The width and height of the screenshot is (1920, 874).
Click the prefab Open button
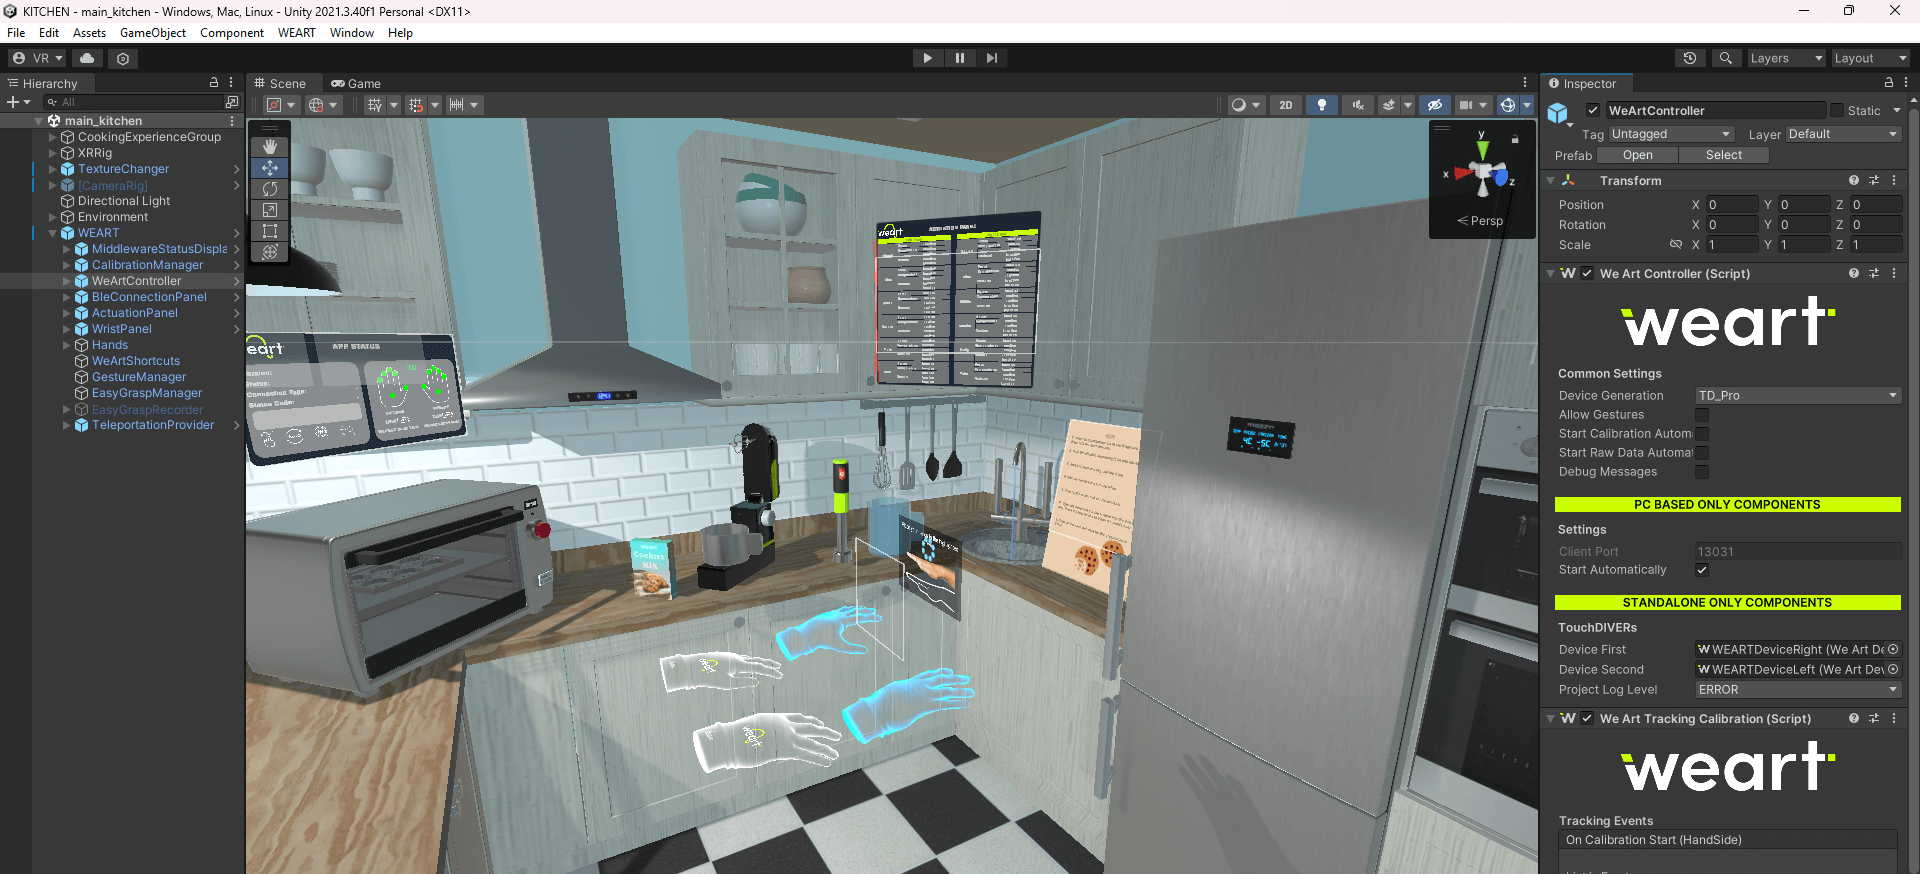(x=1638, y=155)
